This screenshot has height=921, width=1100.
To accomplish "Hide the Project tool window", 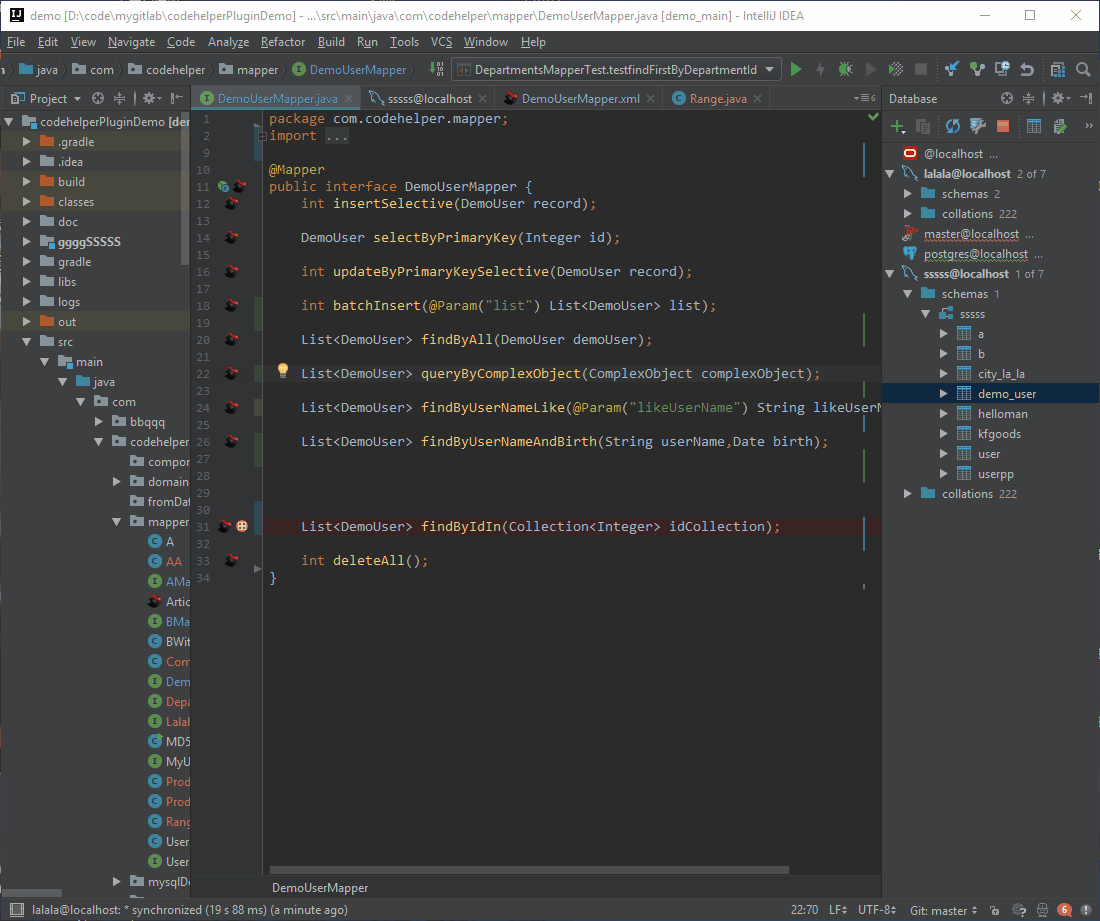I will (177, 98).
